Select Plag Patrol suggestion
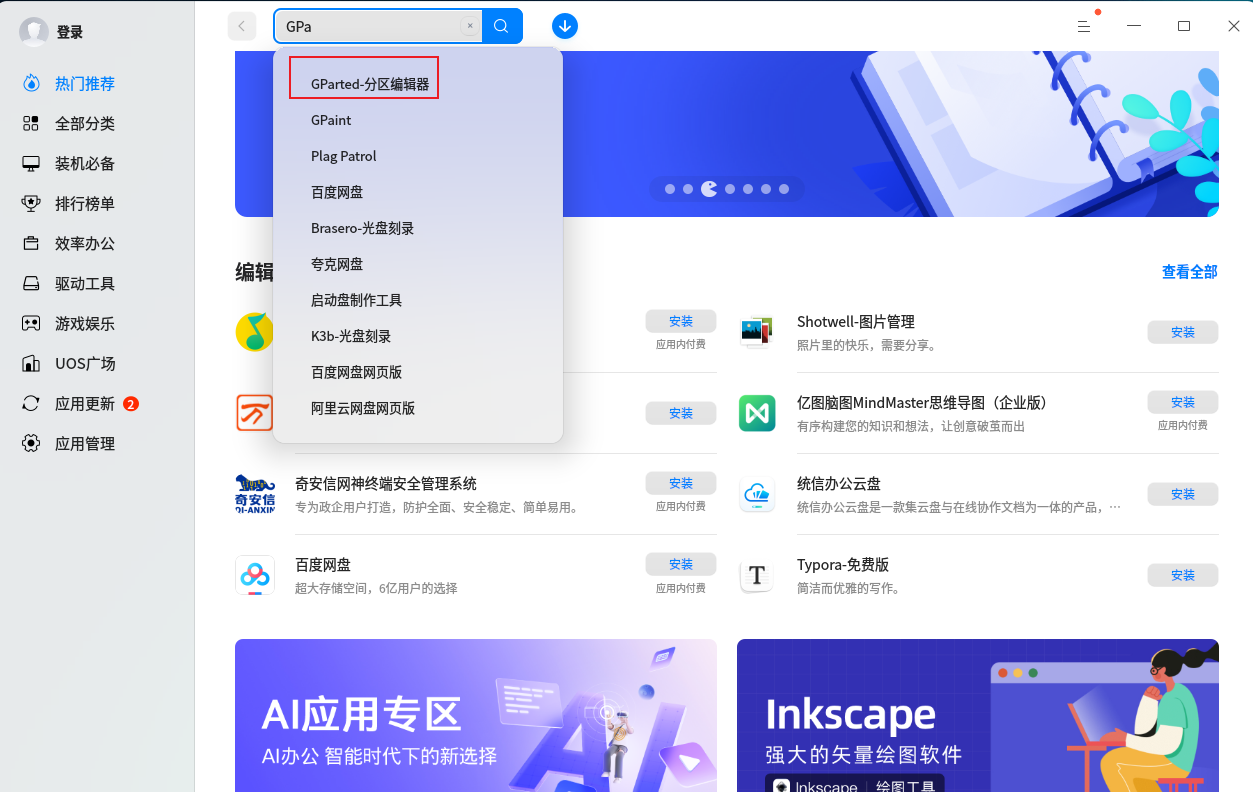 pyautogui.click(x=343, y=156)
